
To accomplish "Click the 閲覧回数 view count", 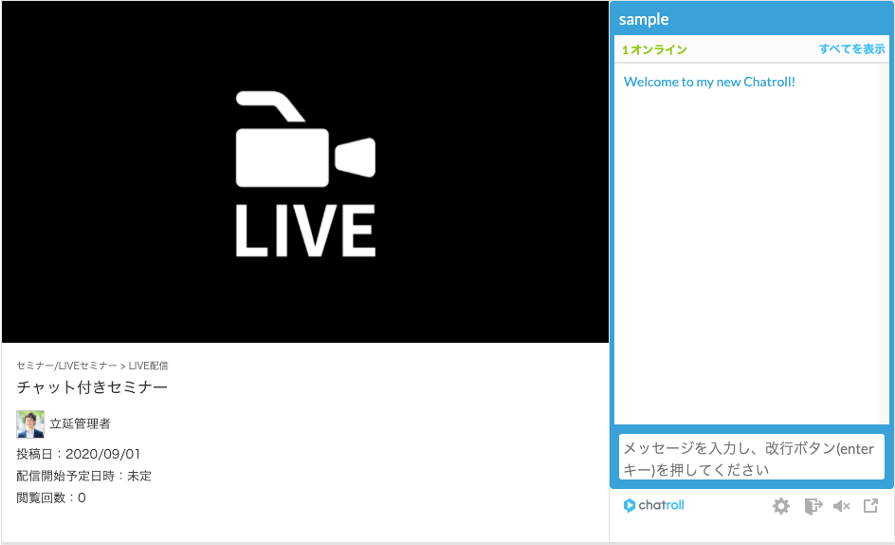I will pos(51,497).
